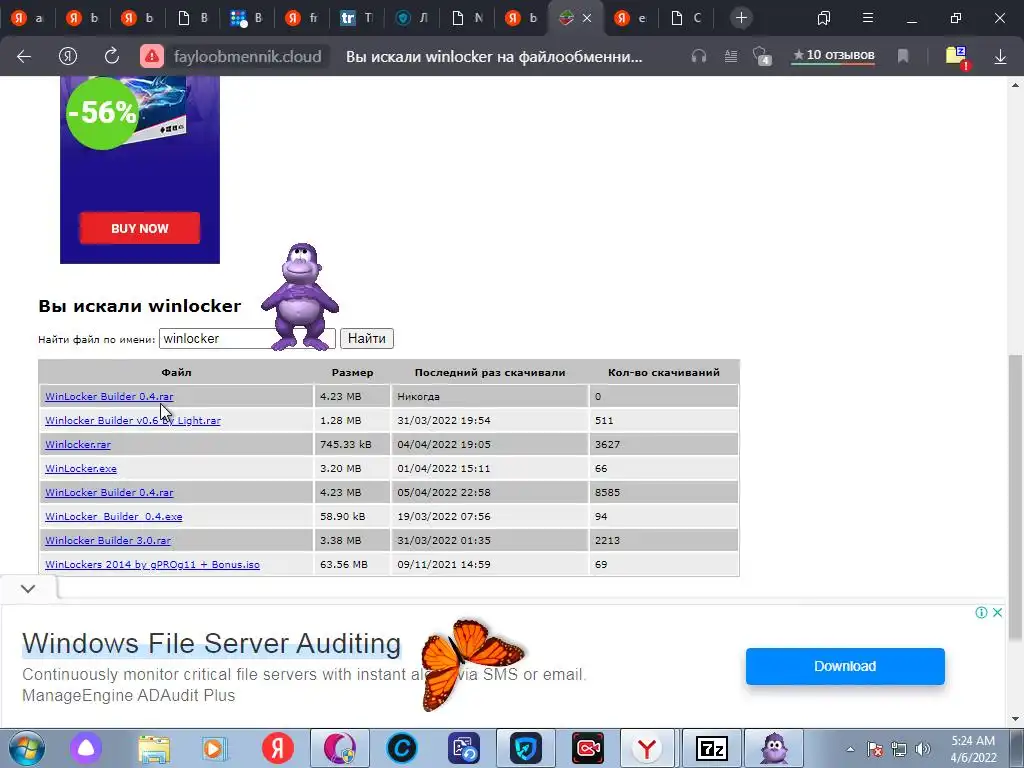
Task: Switch to the blue grid icon tab 'B'
Action: [x=247, y=18]
